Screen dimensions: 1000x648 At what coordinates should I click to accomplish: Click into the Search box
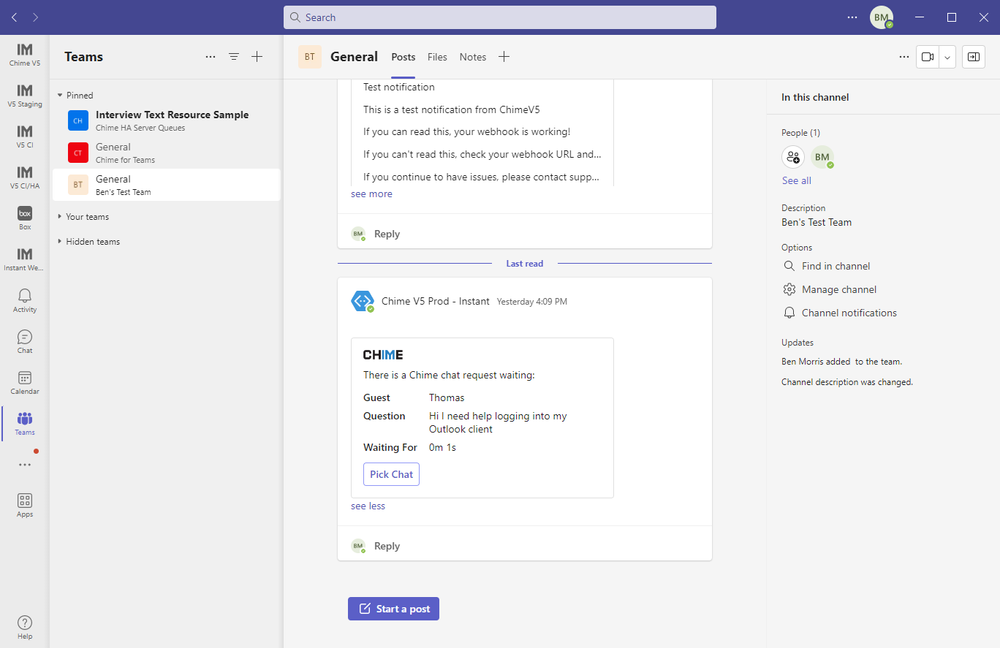coord(500,17)
